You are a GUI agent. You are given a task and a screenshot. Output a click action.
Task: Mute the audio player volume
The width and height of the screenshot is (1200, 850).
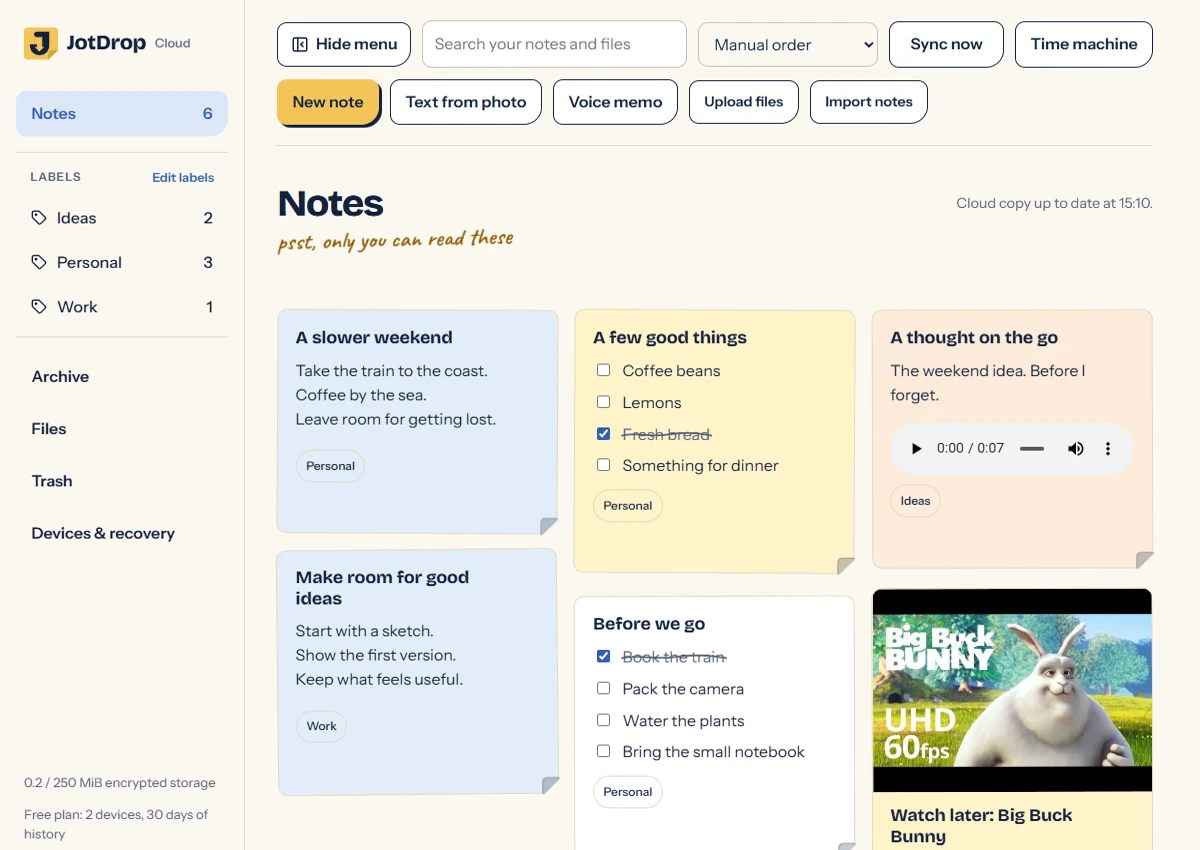pyautogui.click(x=1076, y=449)
